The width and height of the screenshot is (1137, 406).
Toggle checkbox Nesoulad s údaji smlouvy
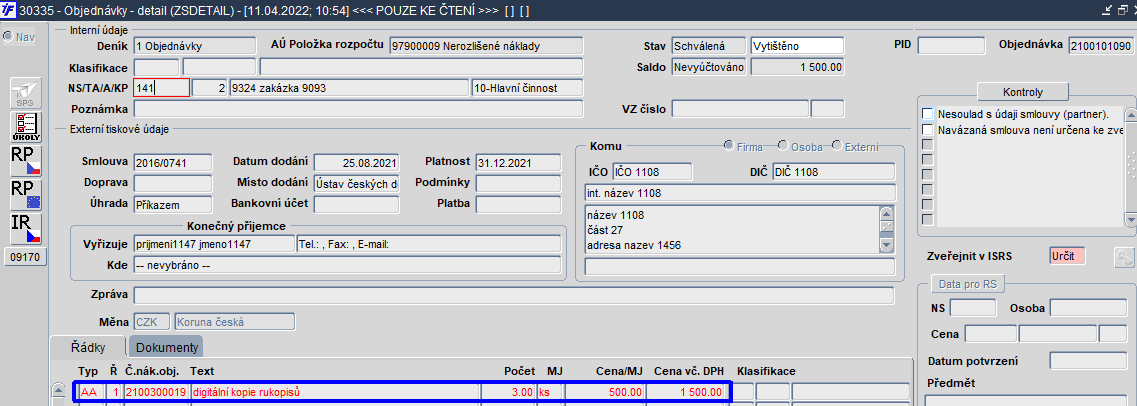(927, 114)
